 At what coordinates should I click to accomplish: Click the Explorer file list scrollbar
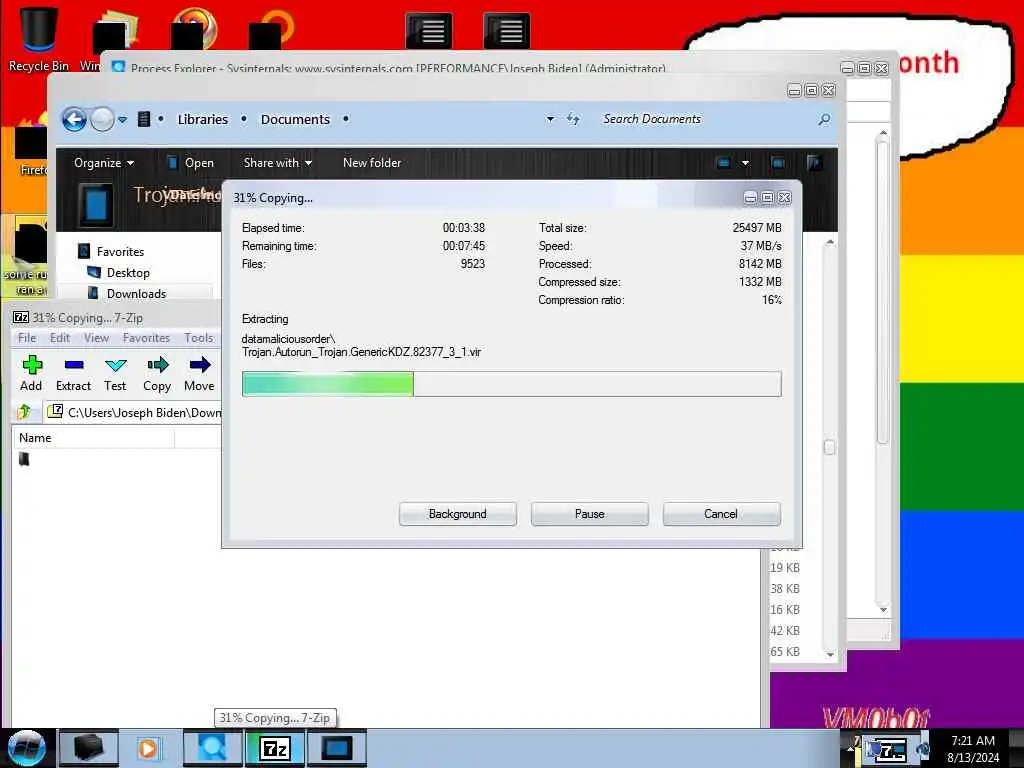click(829, 448)
